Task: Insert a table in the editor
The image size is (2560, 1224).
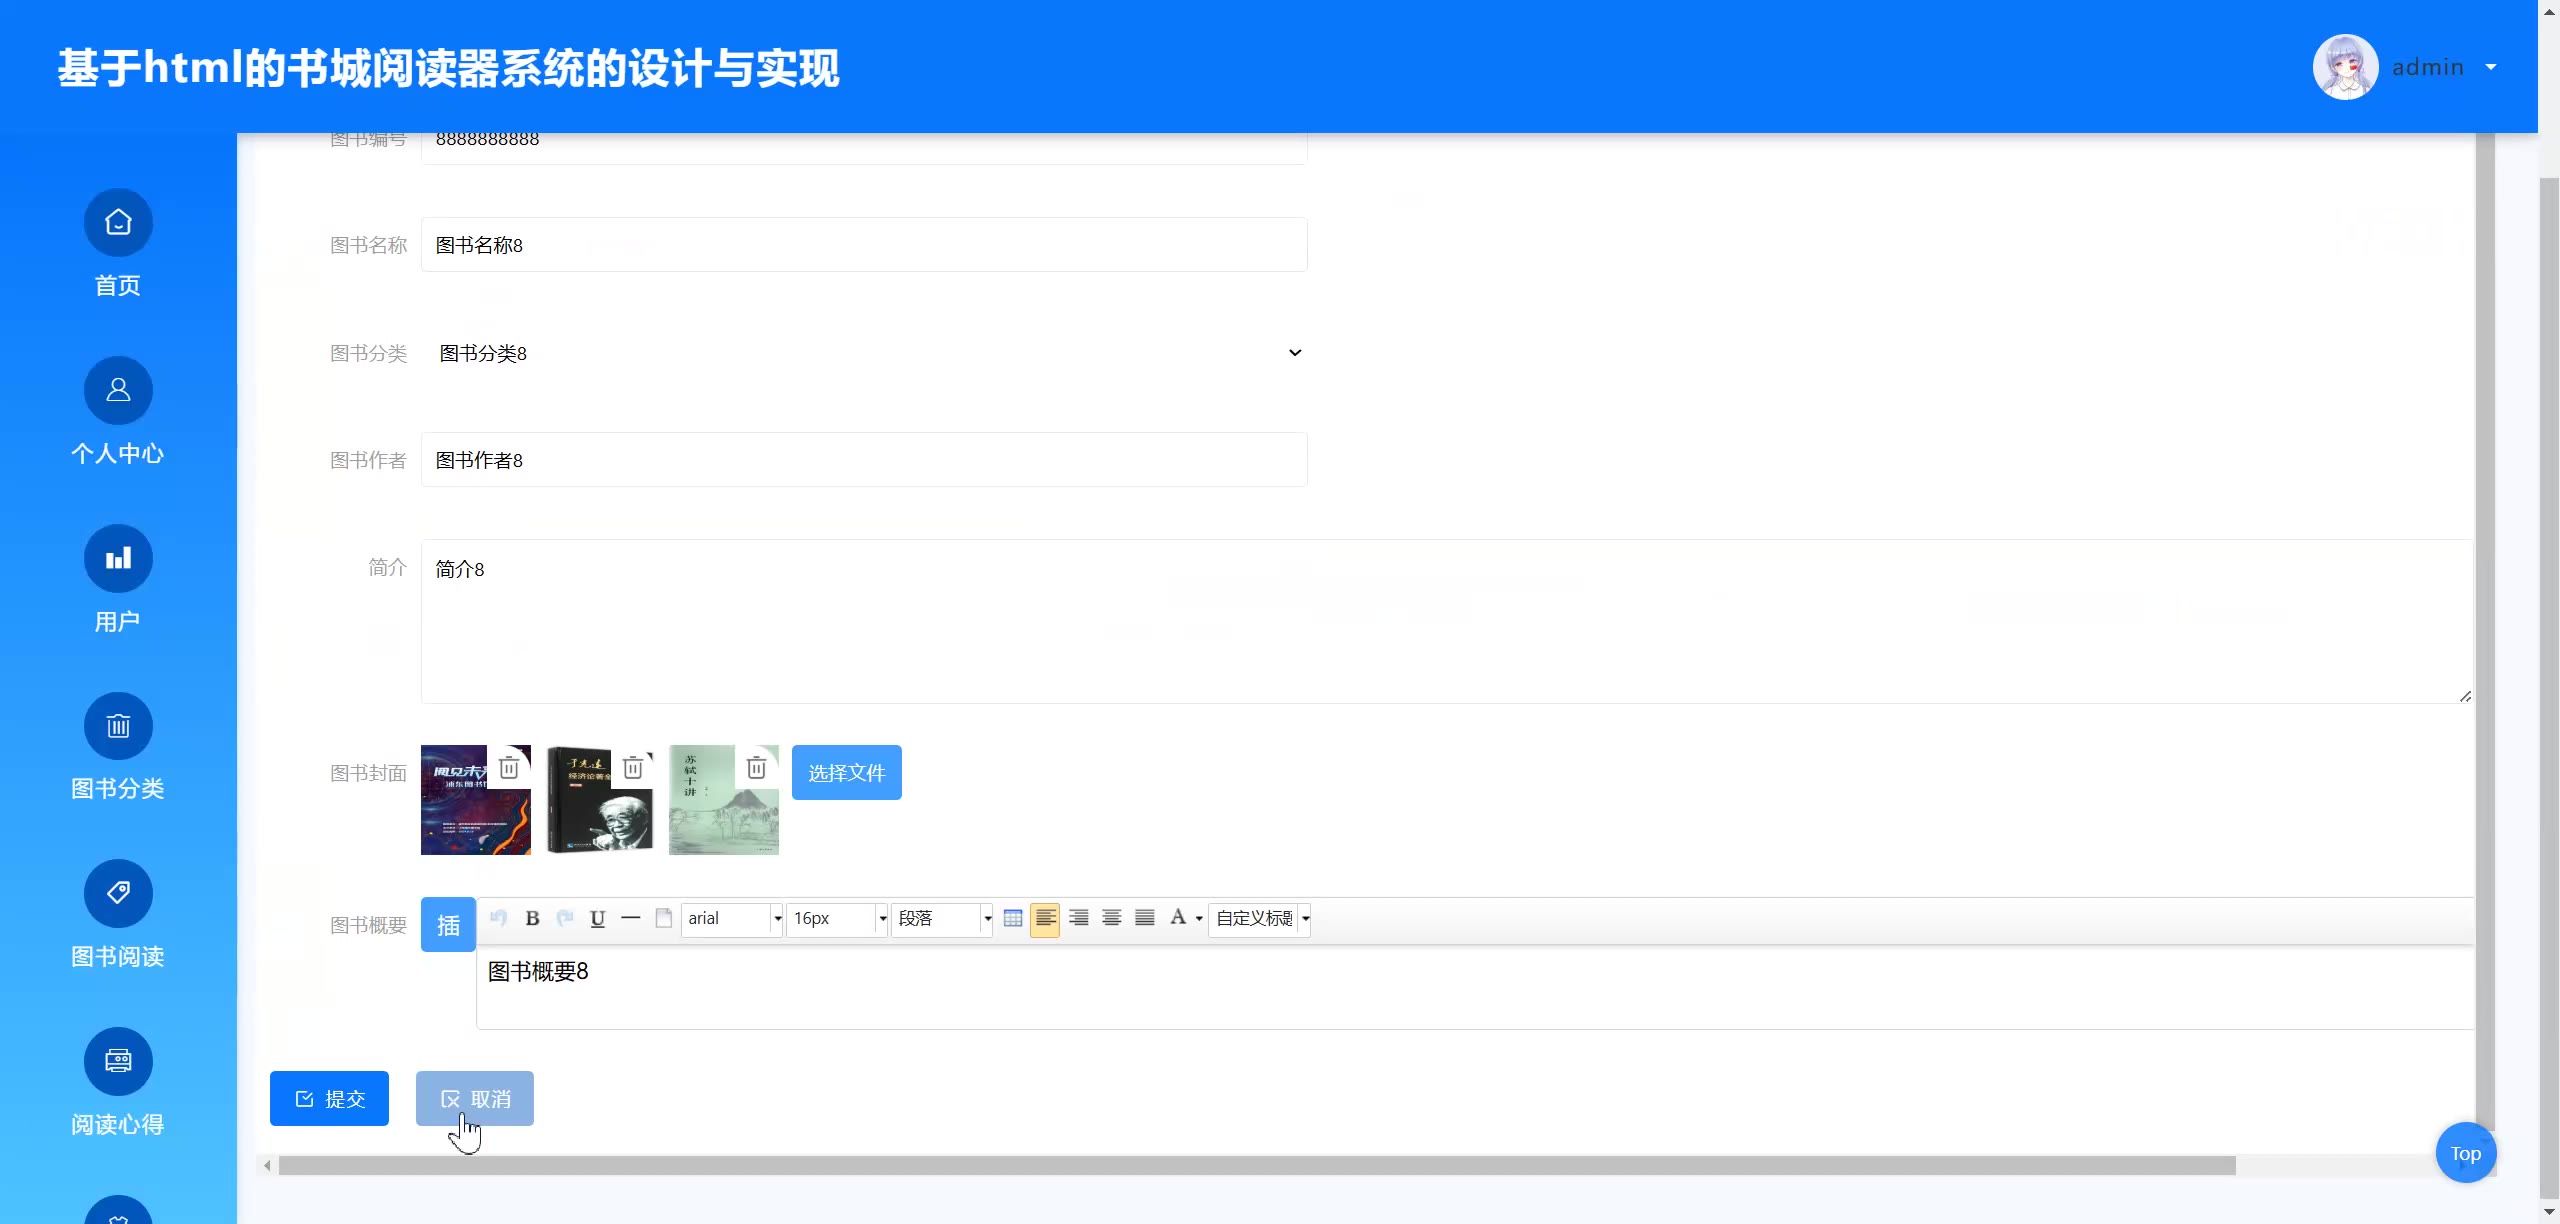Action: click(x=1012, y=918)
